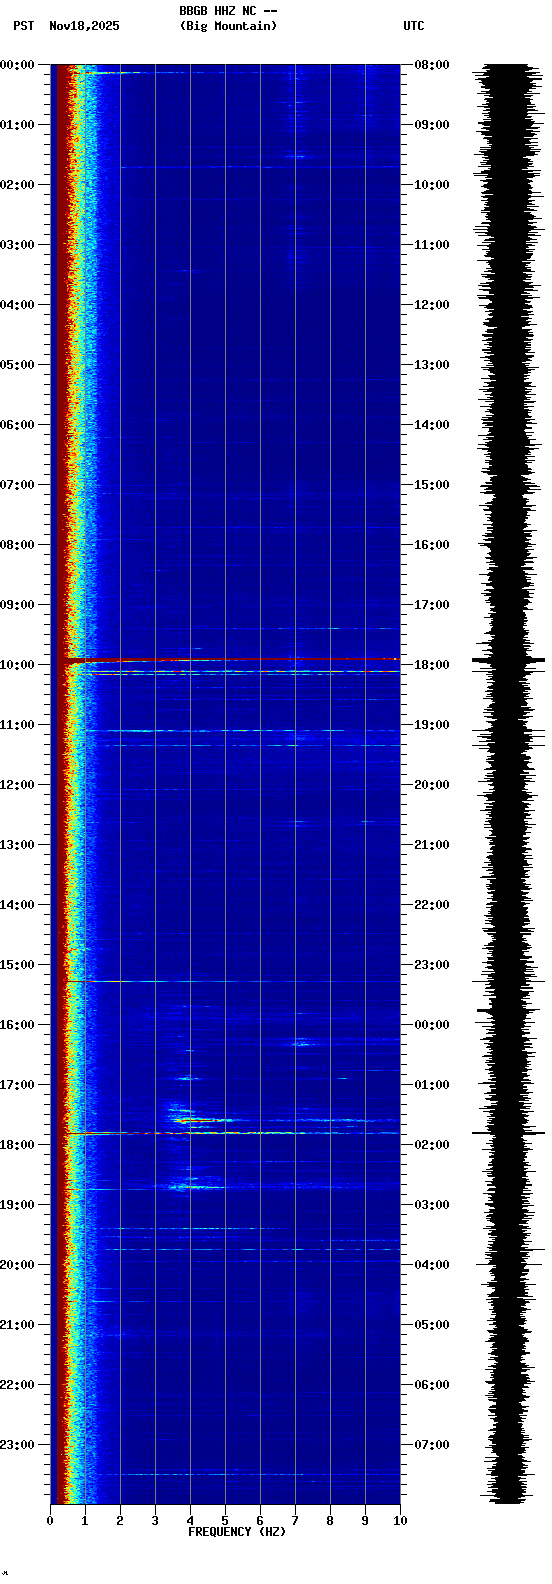The height and width of the screenshot is (1584, 552).
Task: Click the frequency axis tick '5'
Action: click(225, 1521)
